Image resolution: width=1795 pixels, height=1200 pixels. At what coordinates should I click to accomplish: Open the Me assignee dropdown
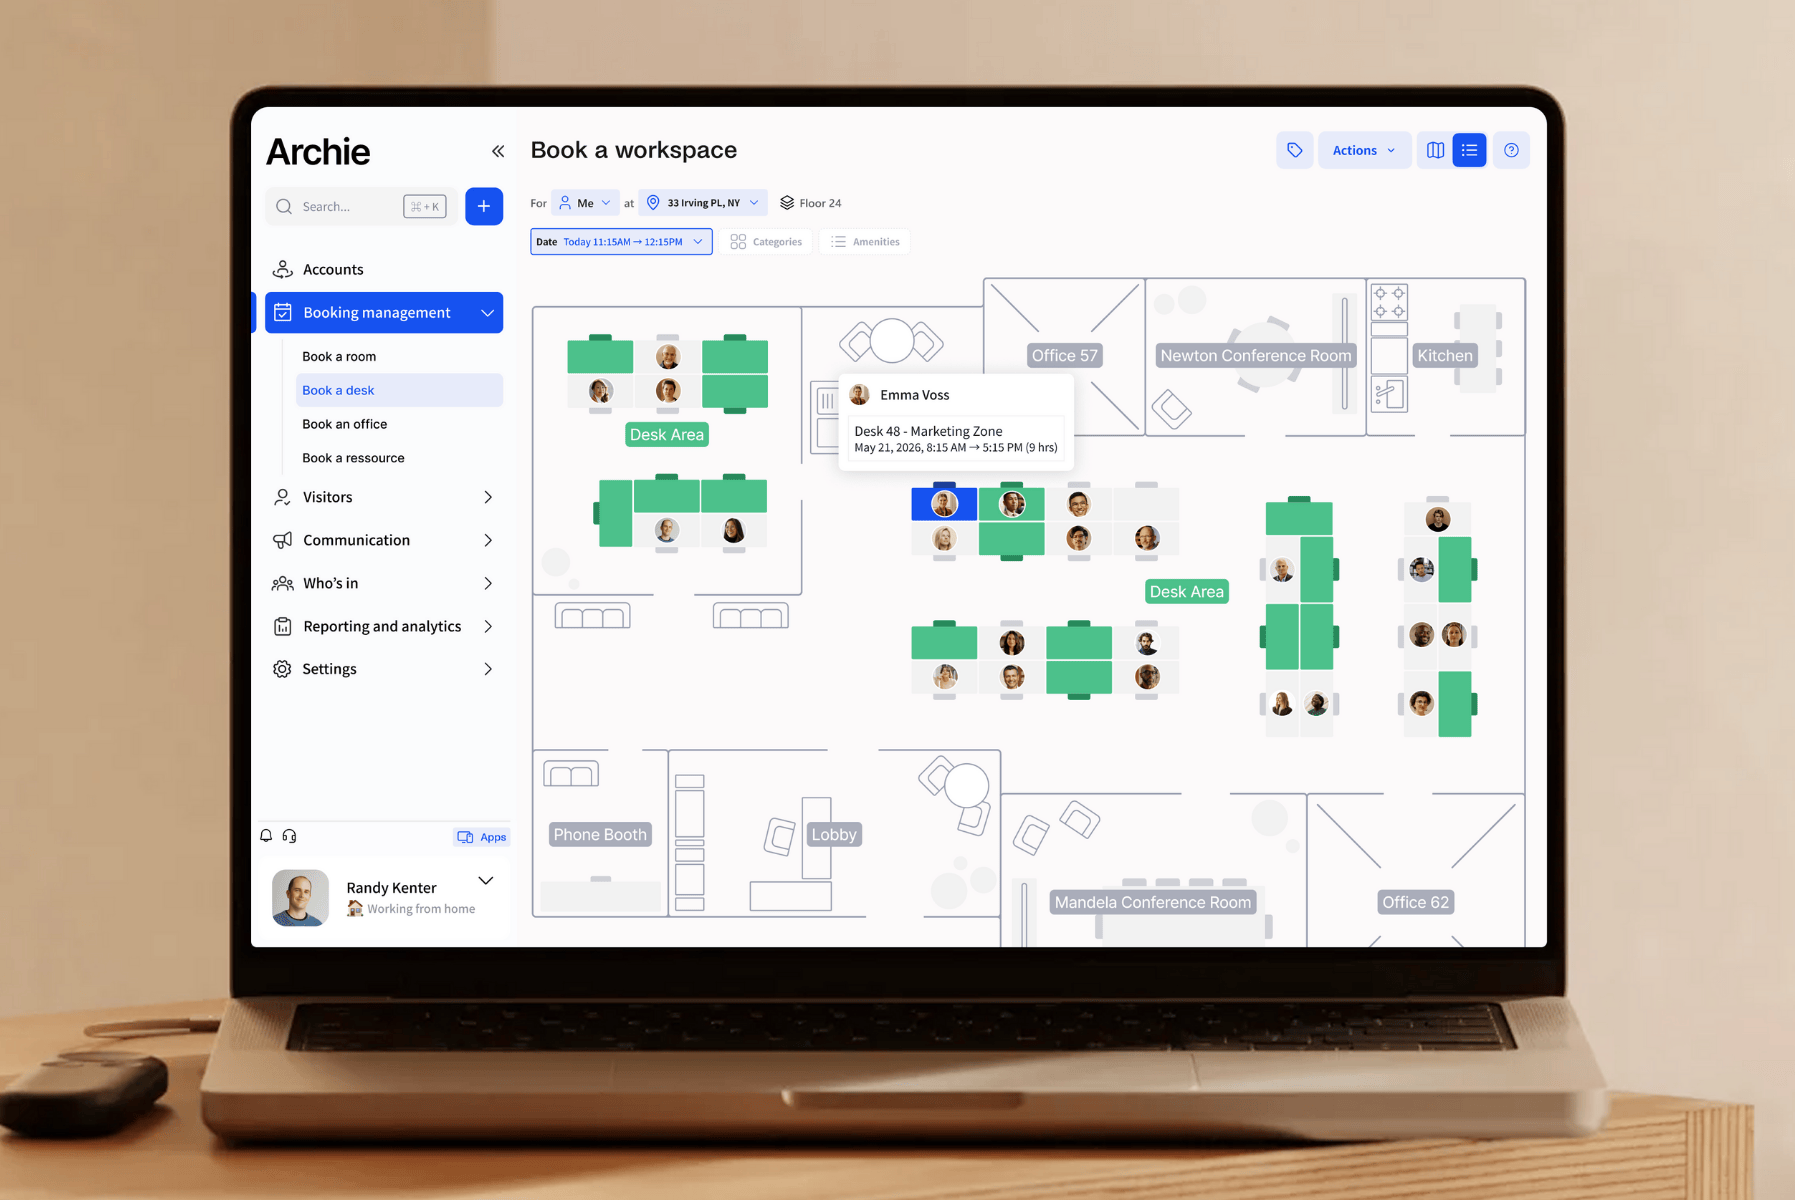coord(585,202)
